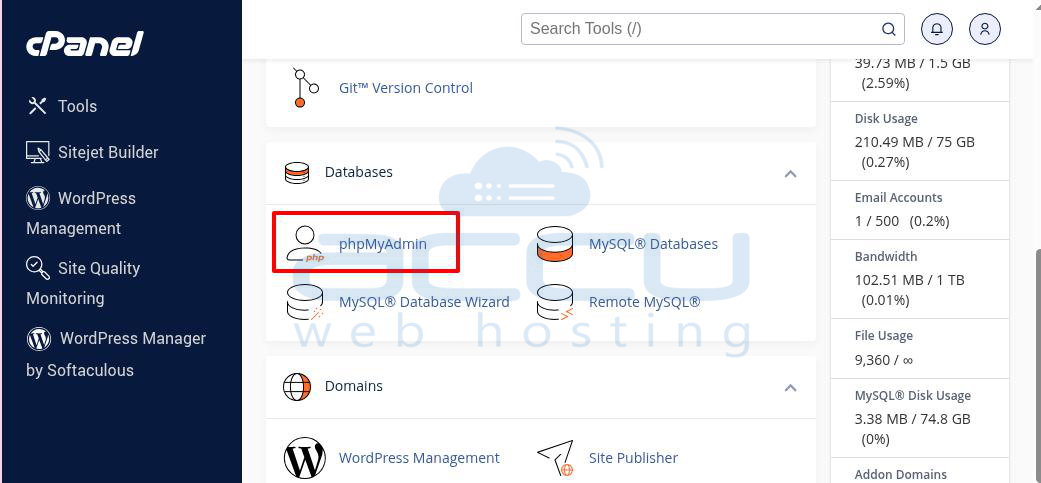Click the Disk Usage statistic label
This screenshot has width=1041, height=483.
pyautogui.click(x=886, y=119)
